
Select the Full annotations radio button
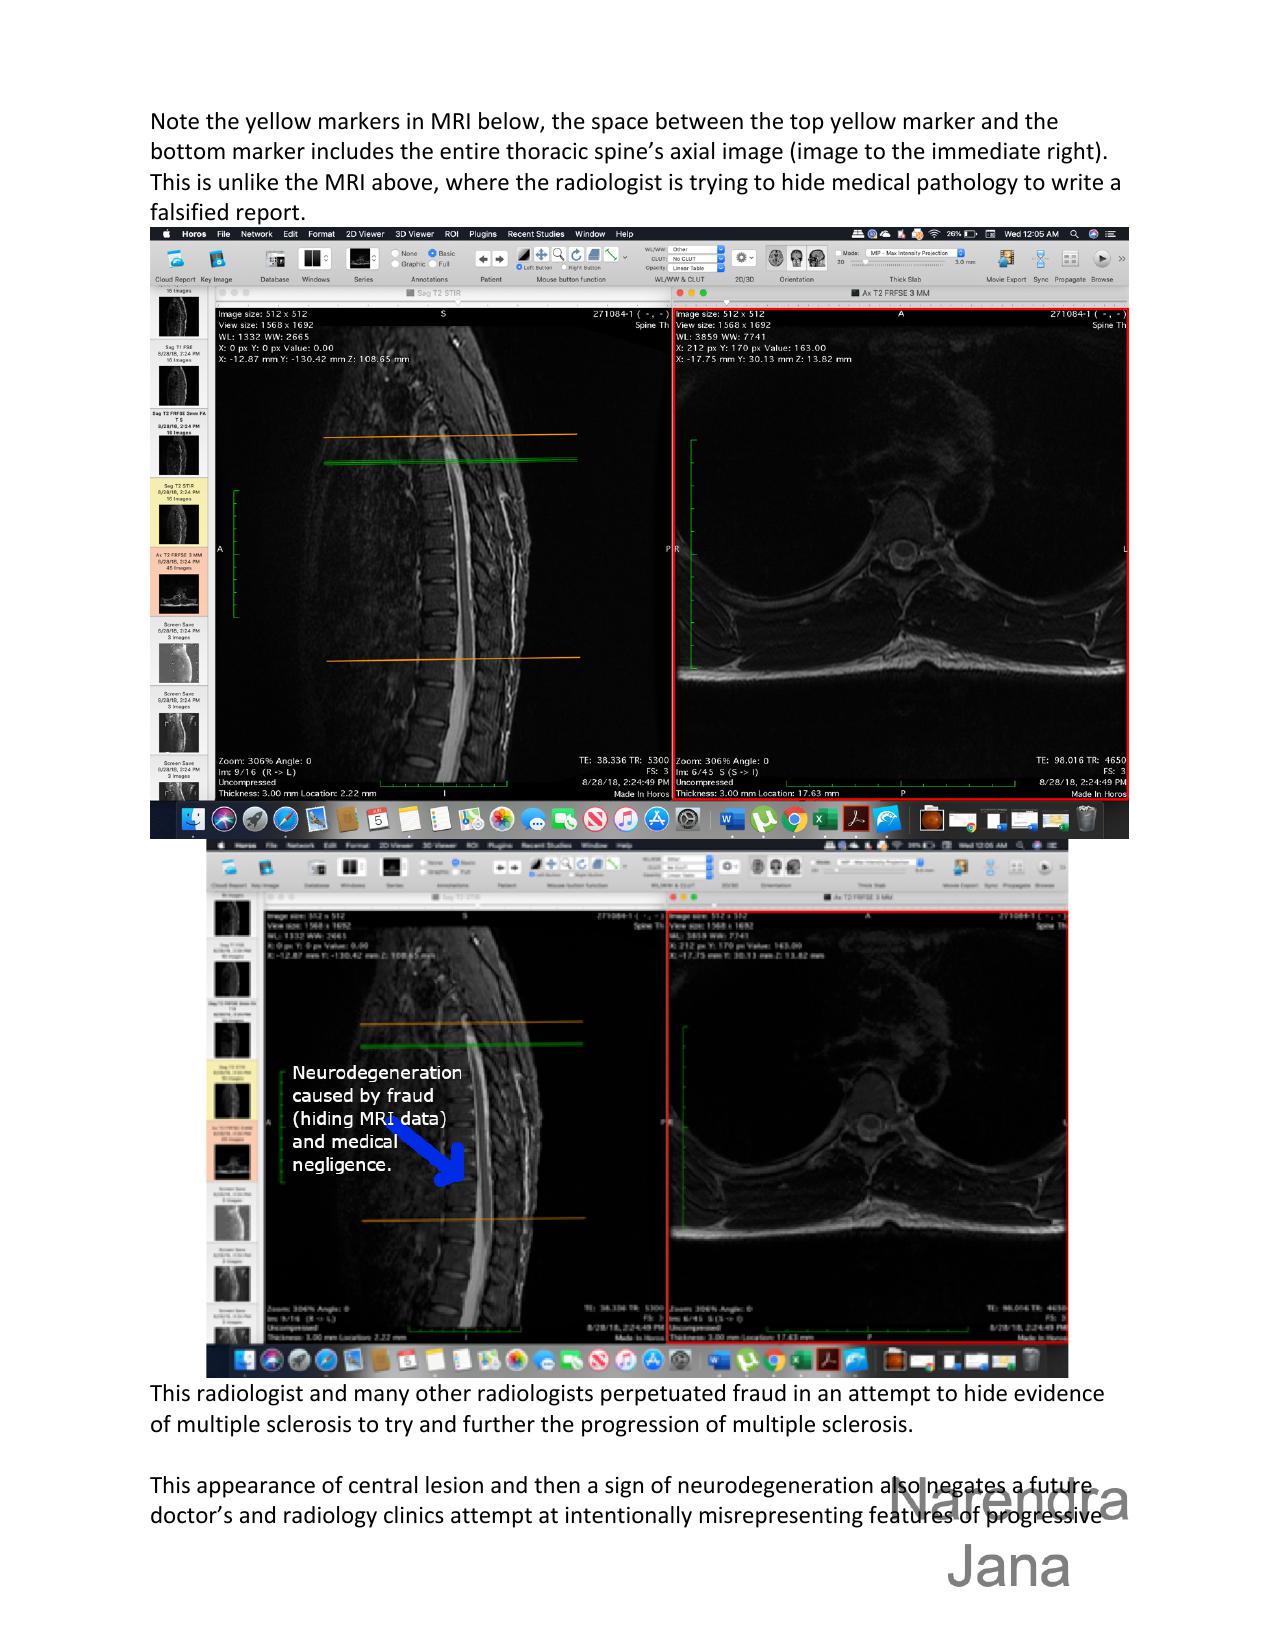(432, 264)
